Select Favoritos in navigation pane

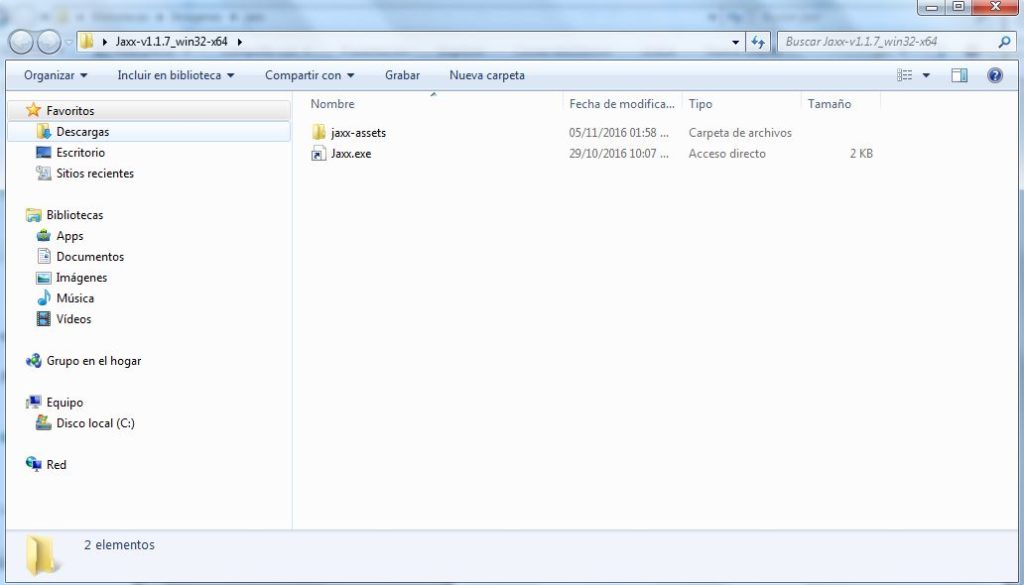(71, 111)
